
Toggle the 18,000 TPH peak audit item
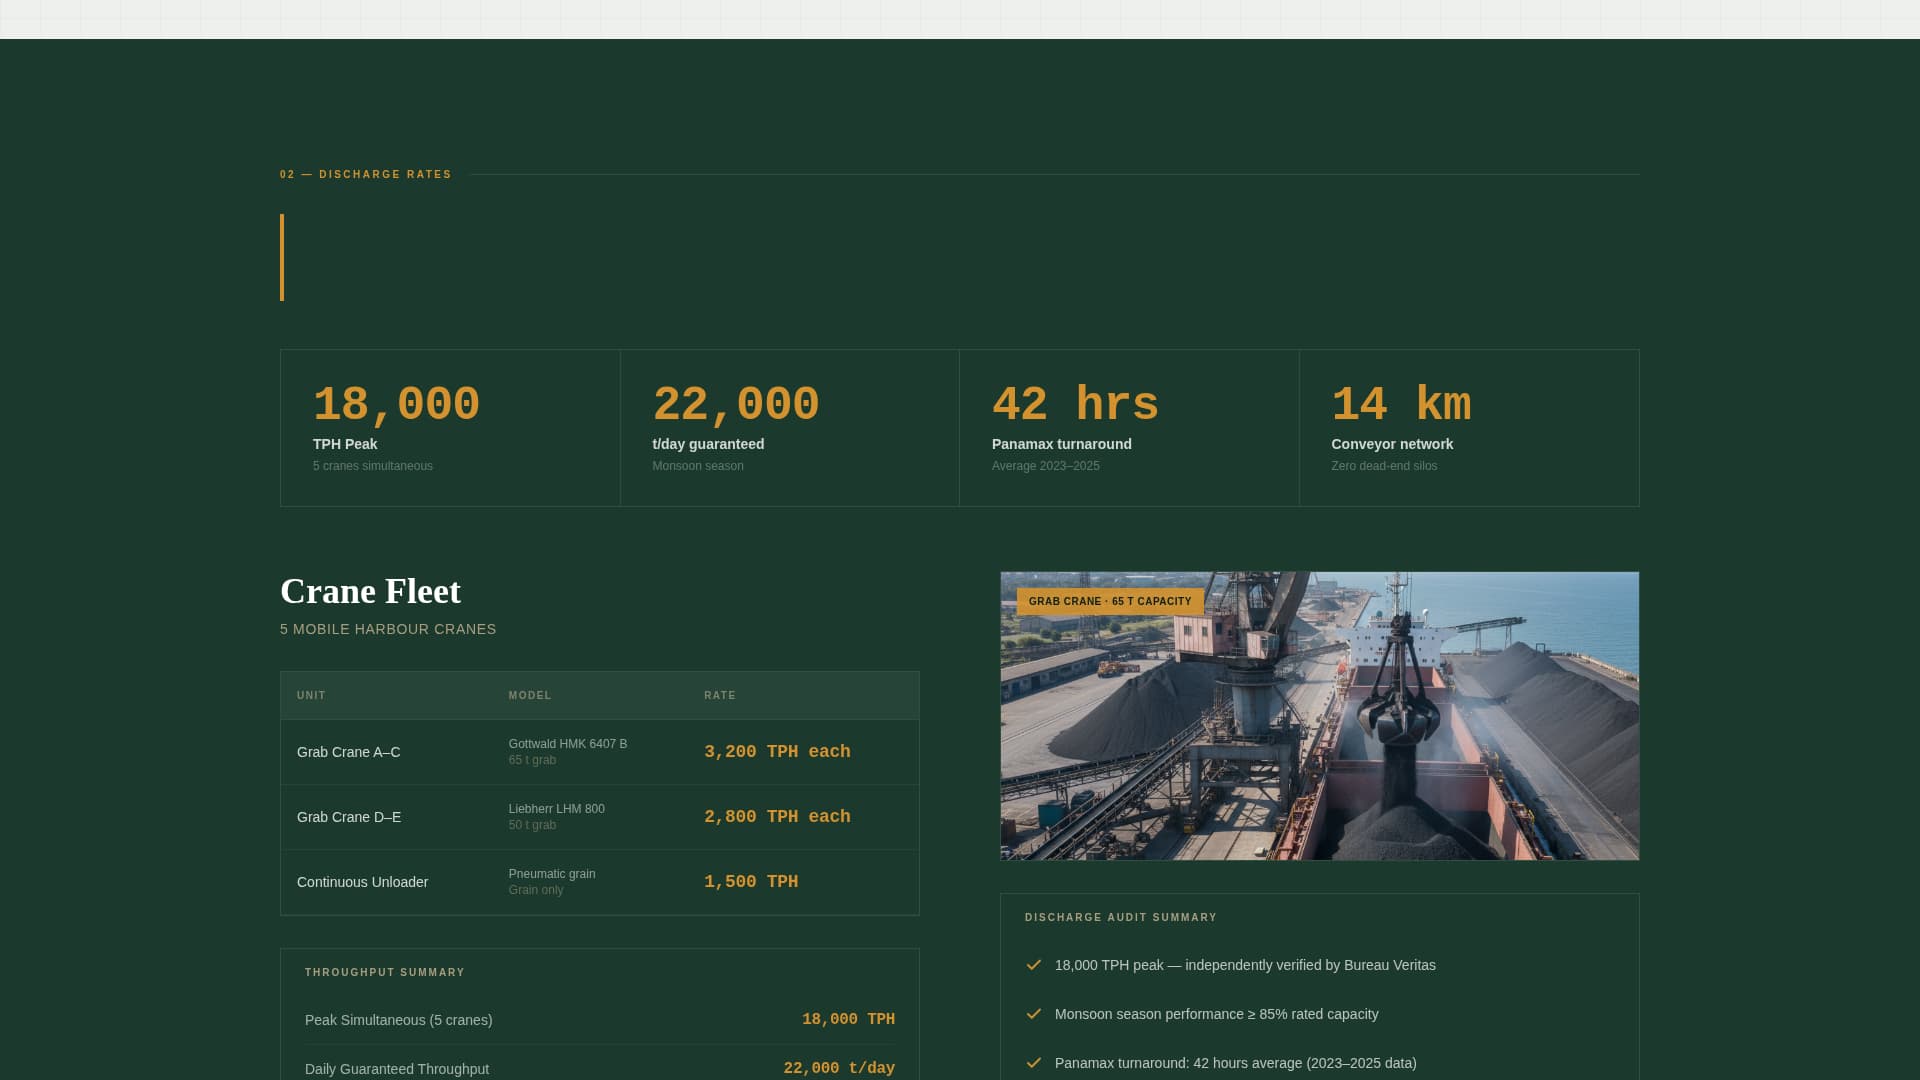[x=1245, y=965]
